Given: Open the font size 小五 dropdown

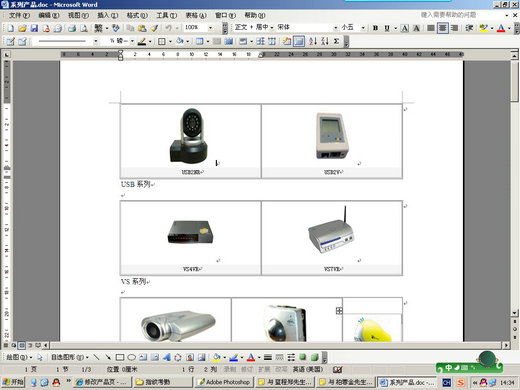Looking at the screenshot, I should 363,28.
